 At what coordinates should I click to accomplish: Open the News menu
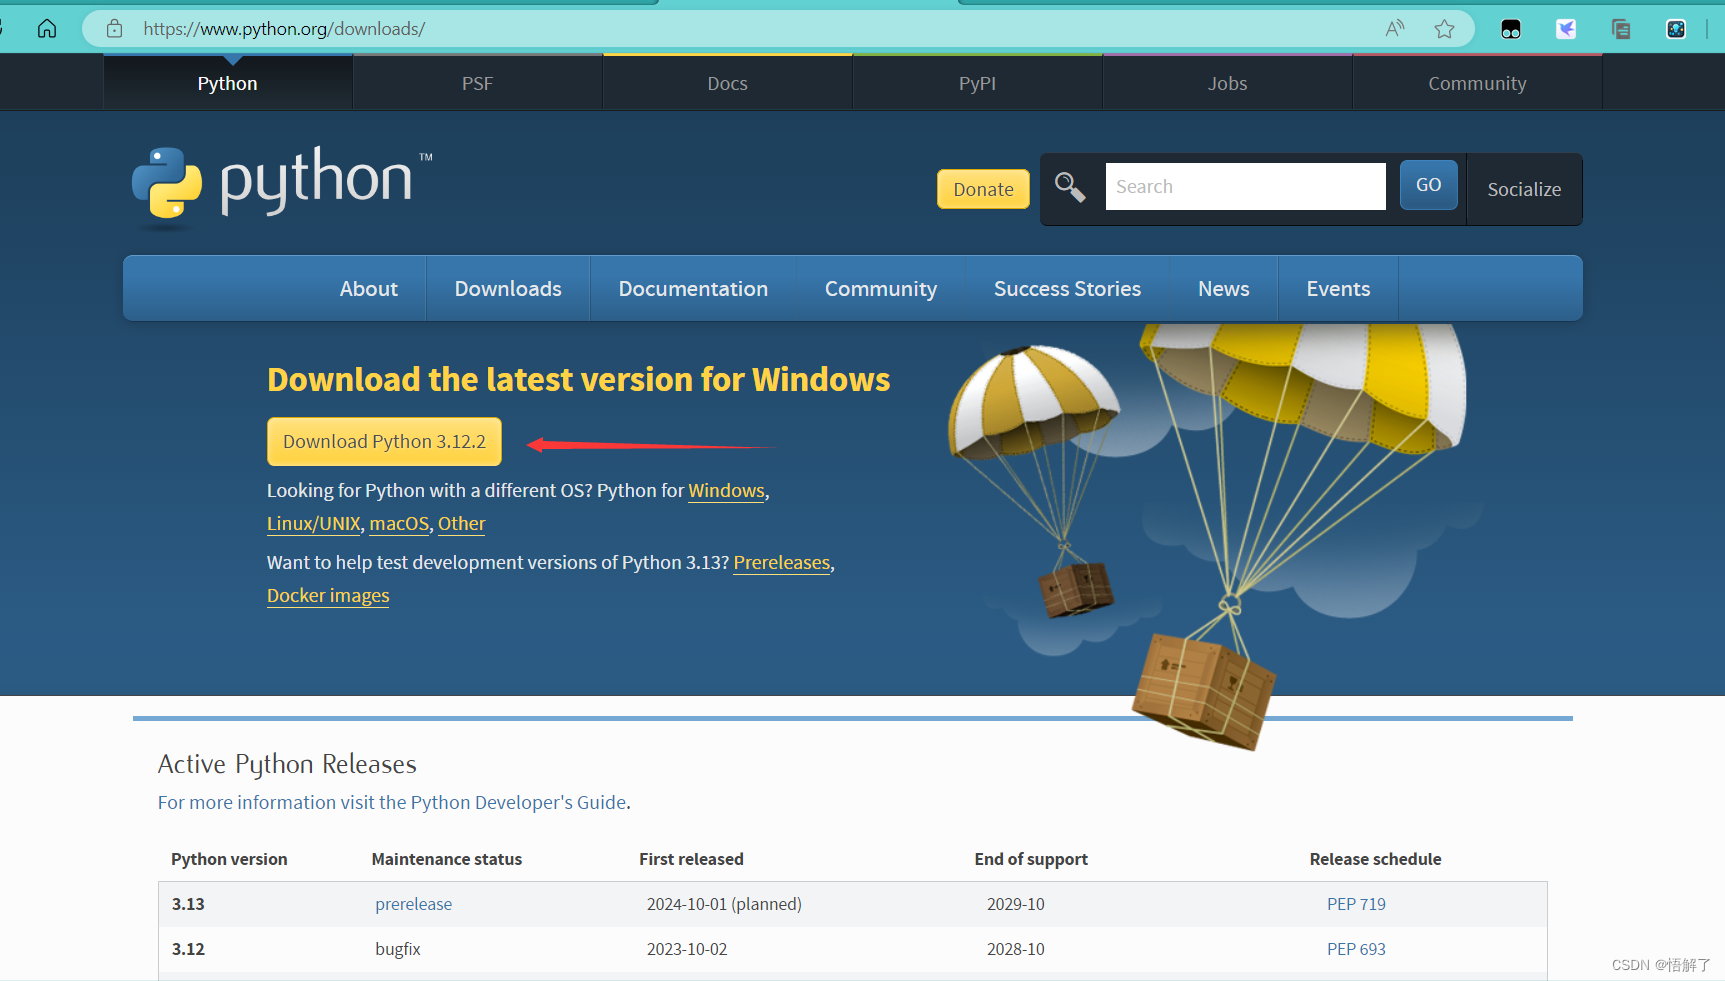click(1224, 289)
